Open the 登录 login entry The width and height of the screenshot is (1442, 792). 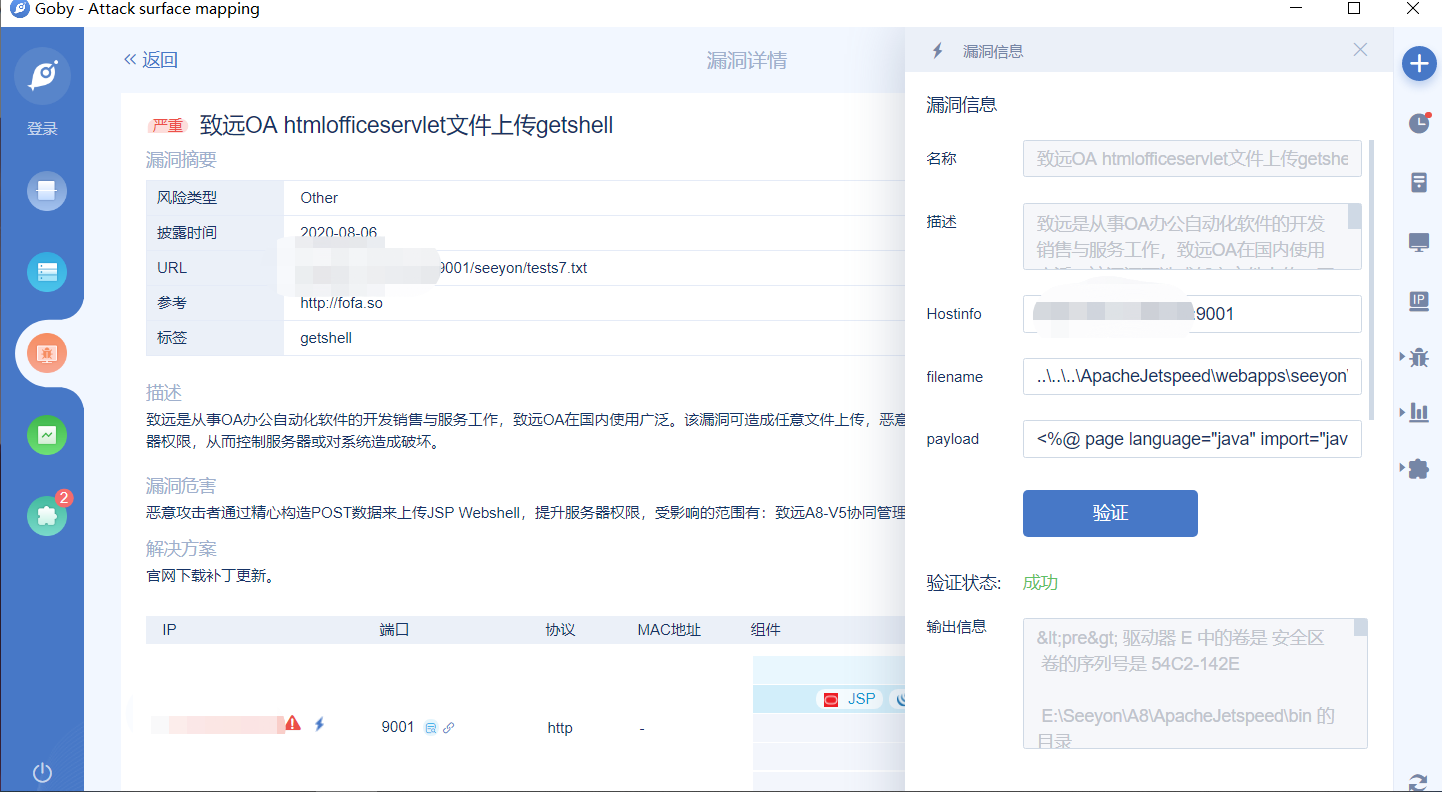[42, 129]
